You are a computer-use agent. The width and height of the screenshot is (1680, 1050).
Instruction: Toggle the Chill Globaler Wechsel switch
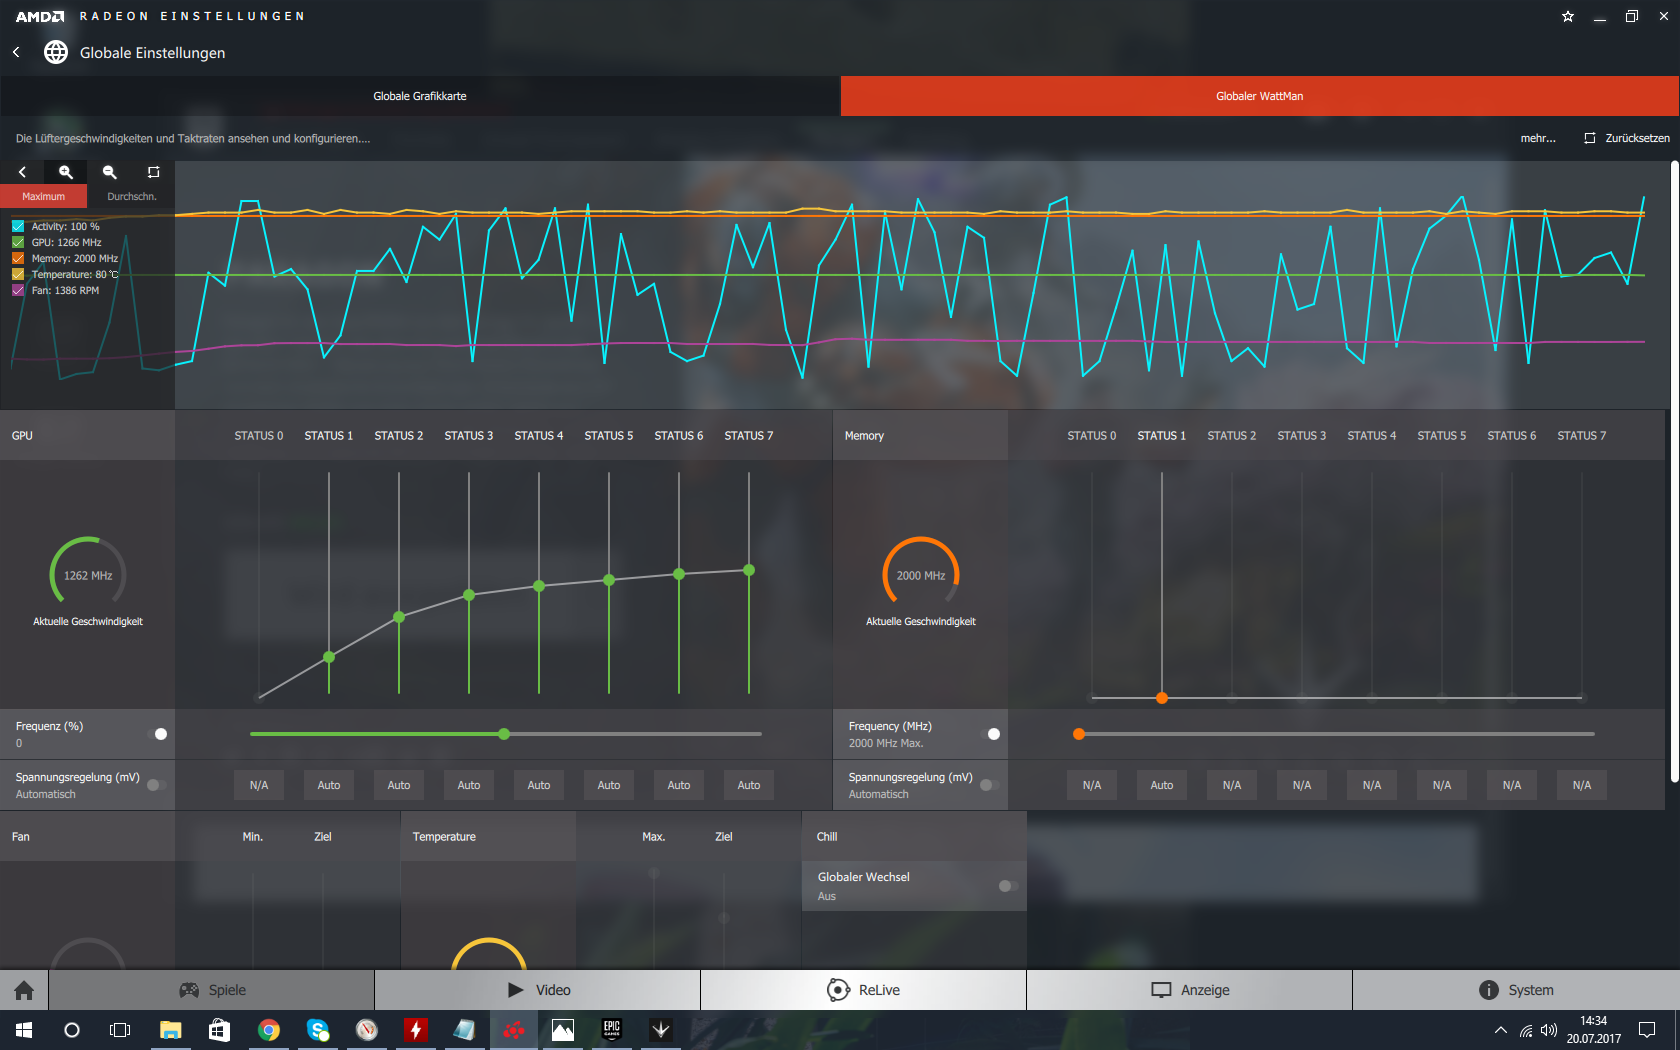tap(1008, 886)
